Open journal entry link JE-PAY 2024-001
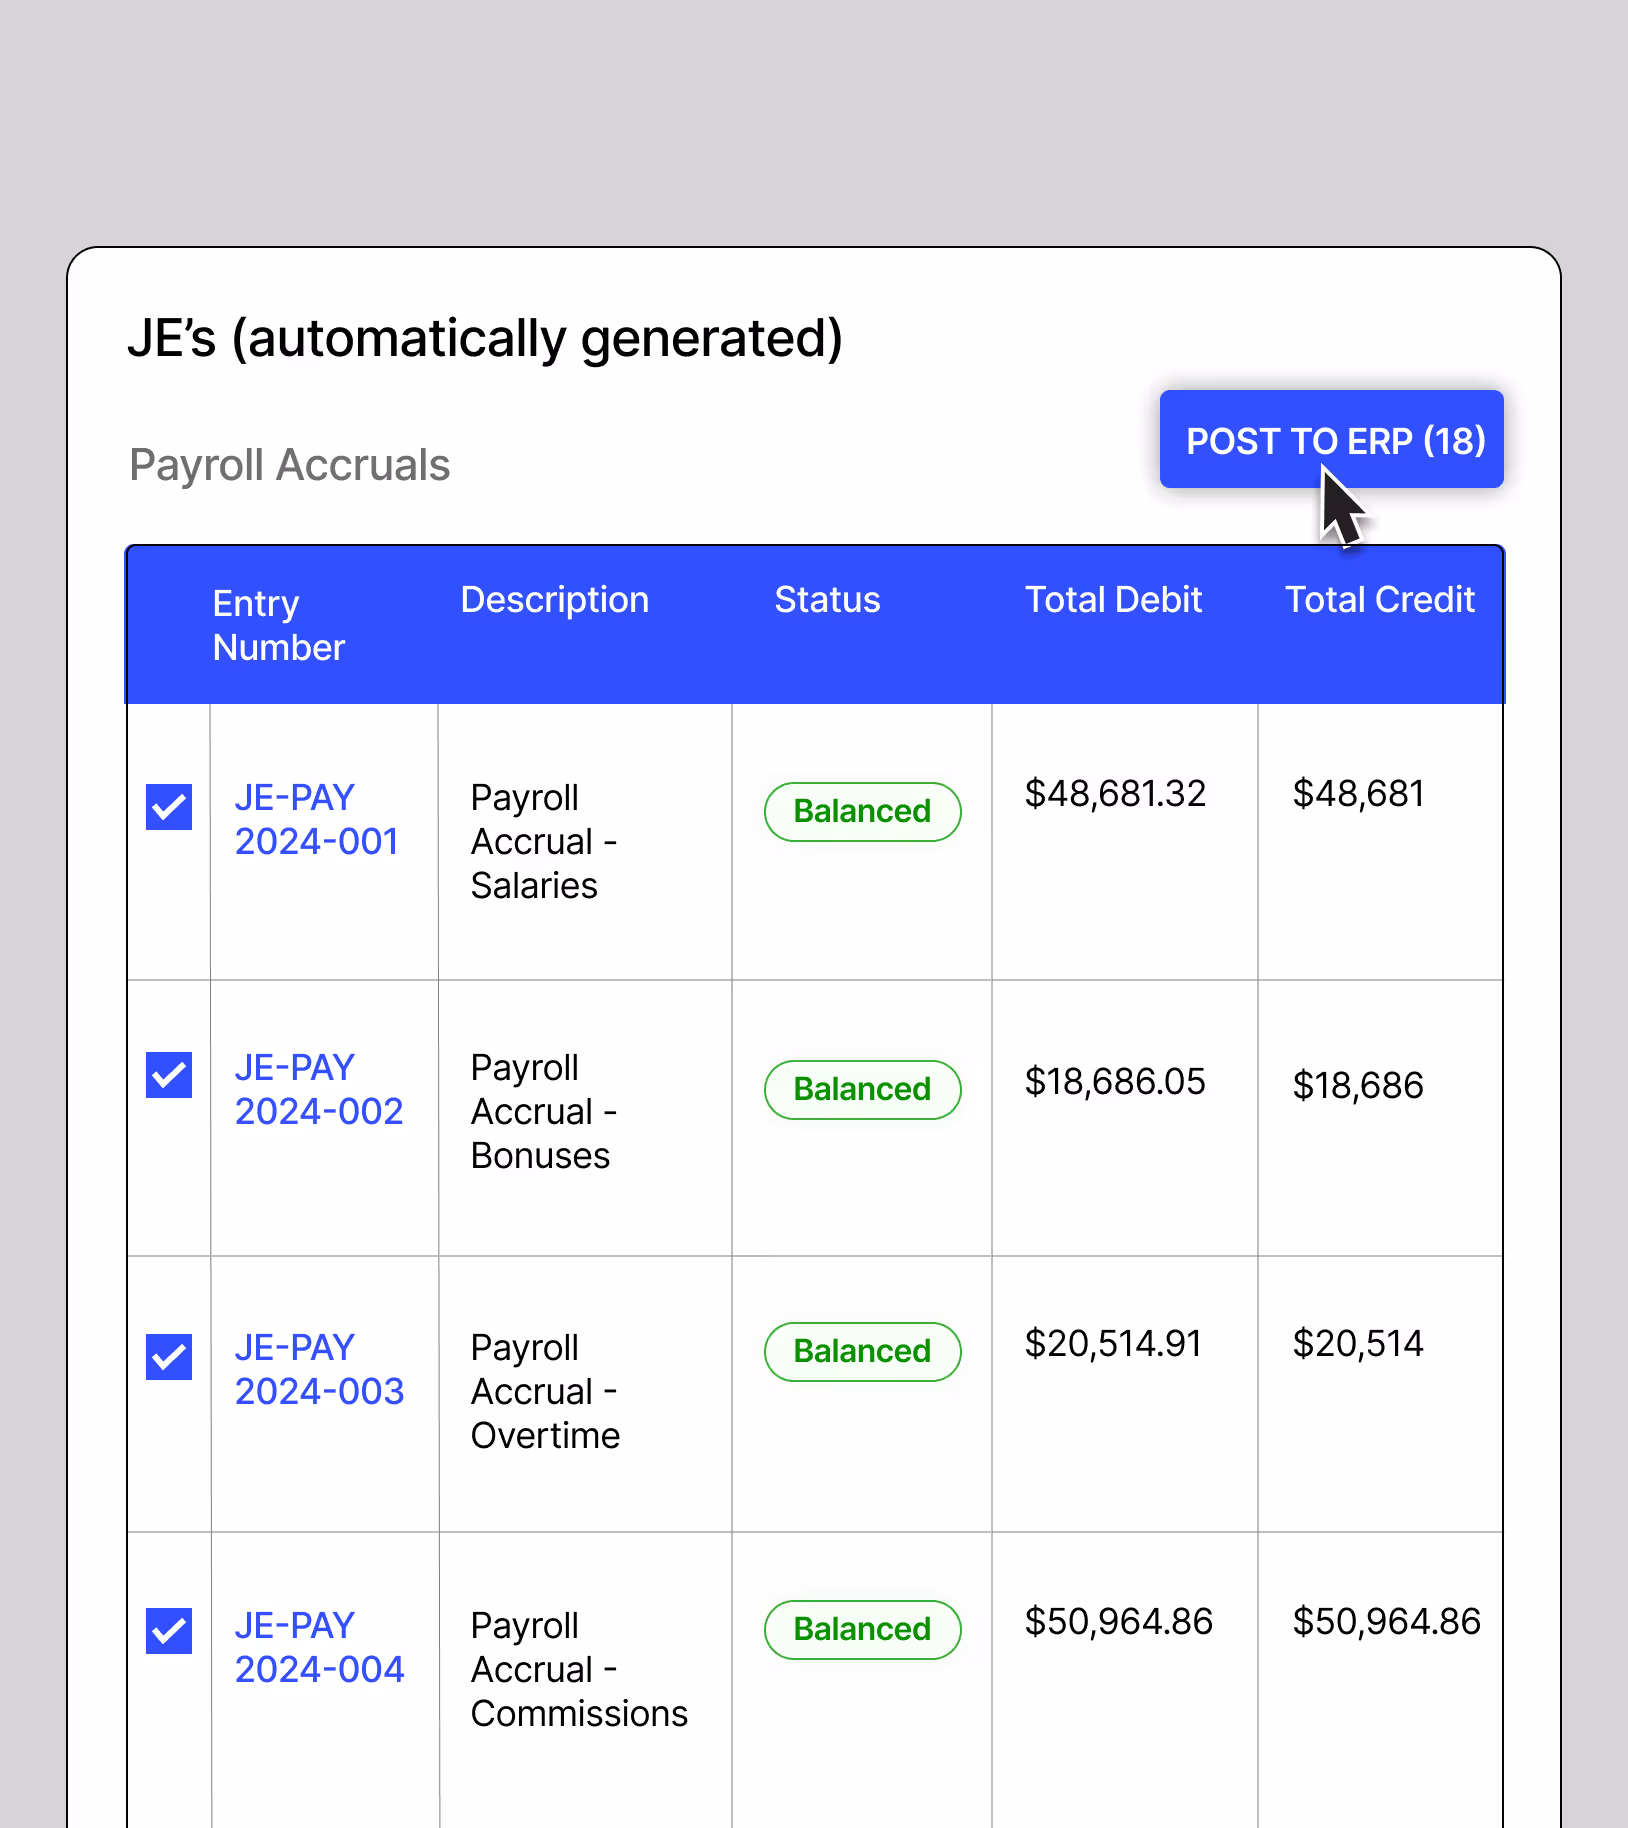 316,819
